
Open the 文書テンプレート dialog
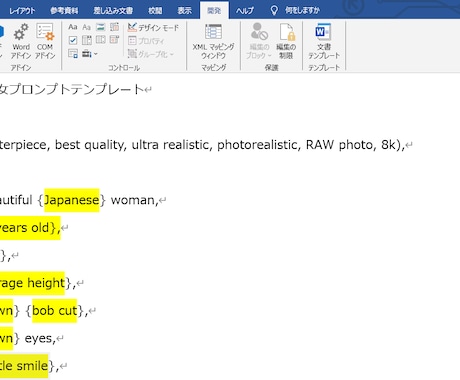(324, 41)
